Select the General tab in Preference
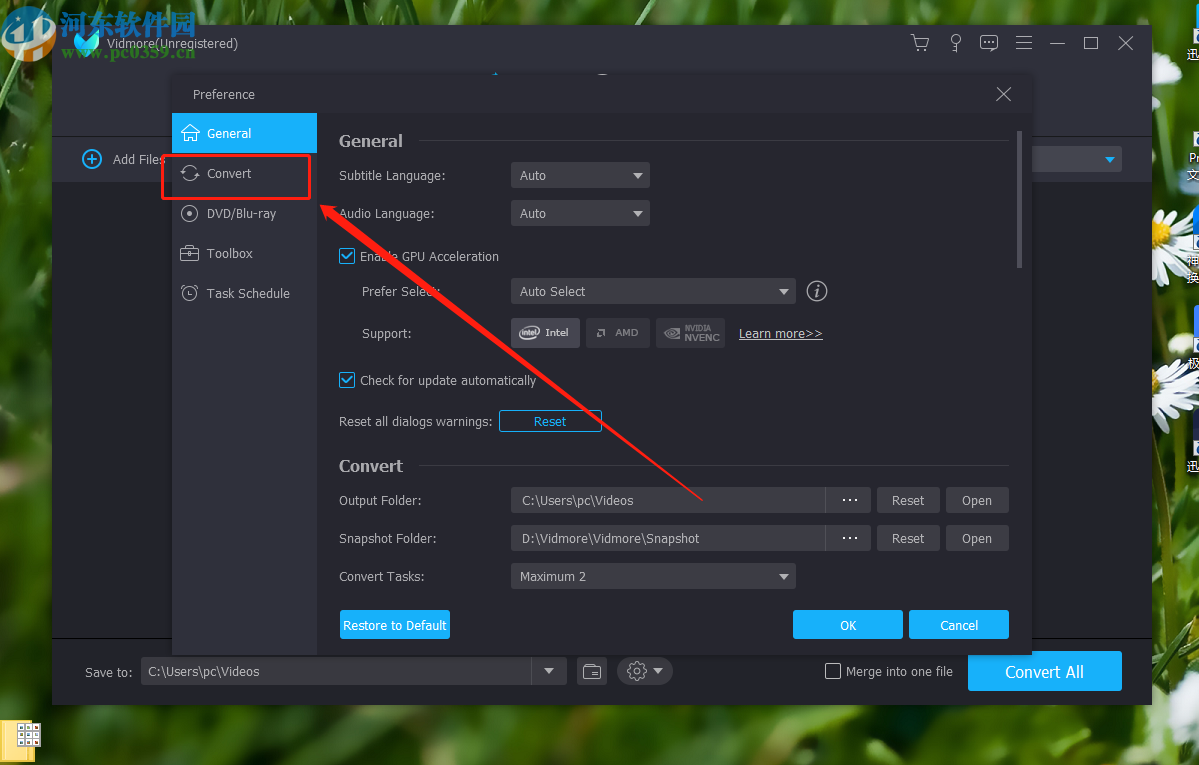 pyautogui.click(x=245, y=133)
